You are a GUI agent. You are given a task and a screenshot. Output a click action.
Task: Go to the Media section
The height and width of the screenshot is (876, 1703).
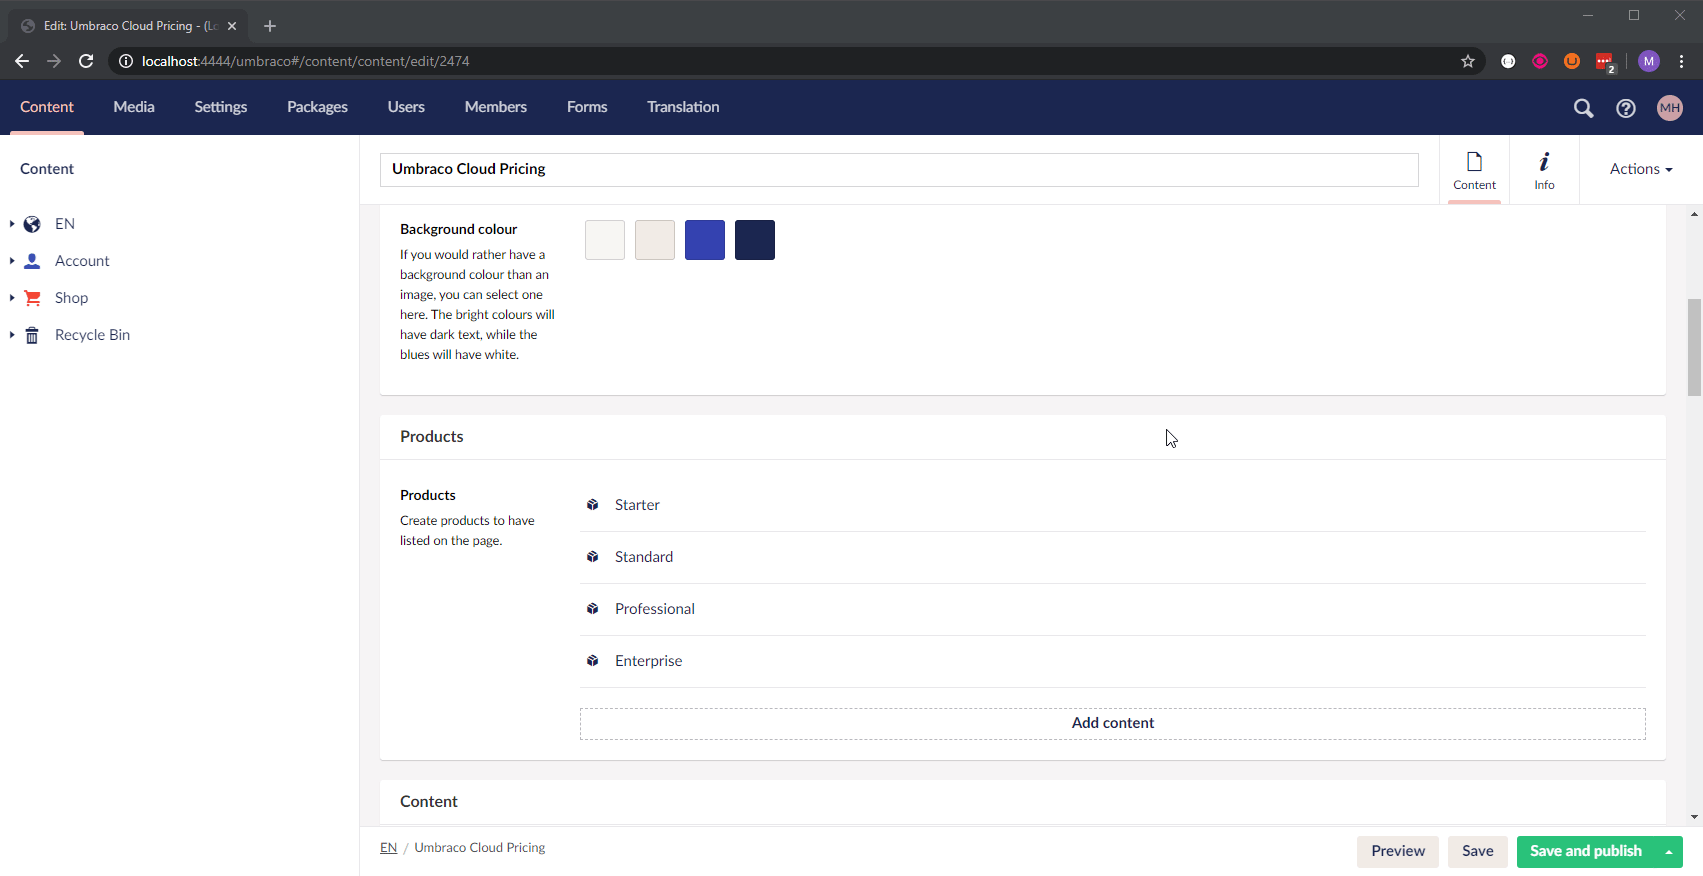point(134,107)
